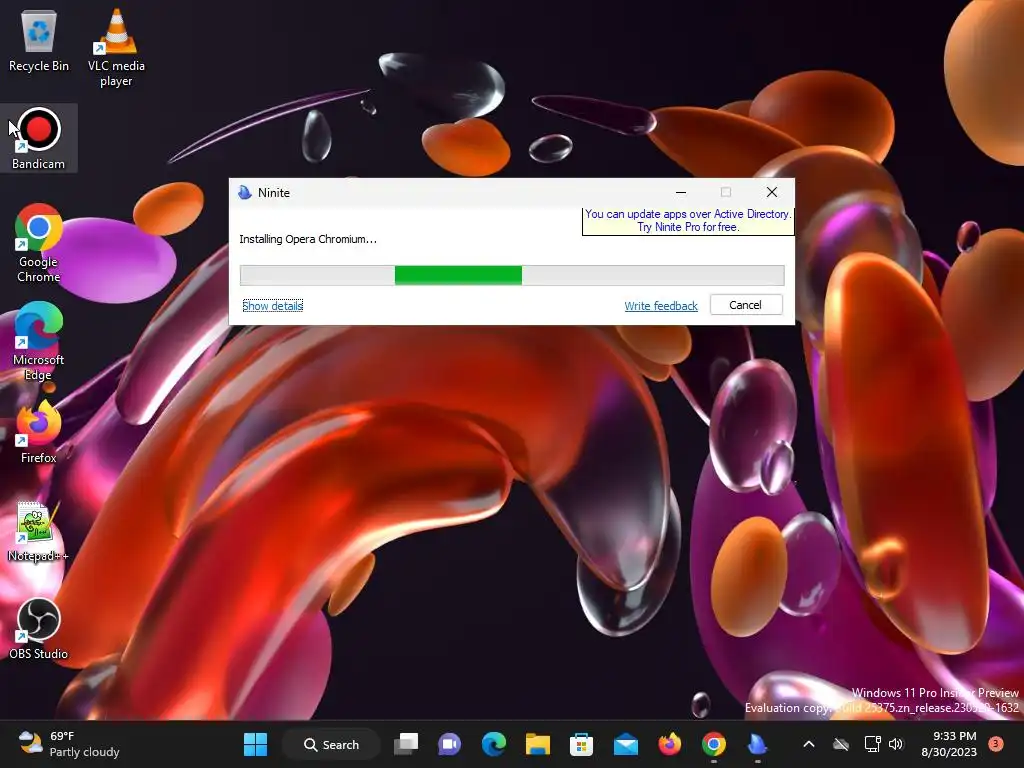This screenshot has height=768, width=1024.
Task: Close the Ninite window
Action: (x=772, y=192)
